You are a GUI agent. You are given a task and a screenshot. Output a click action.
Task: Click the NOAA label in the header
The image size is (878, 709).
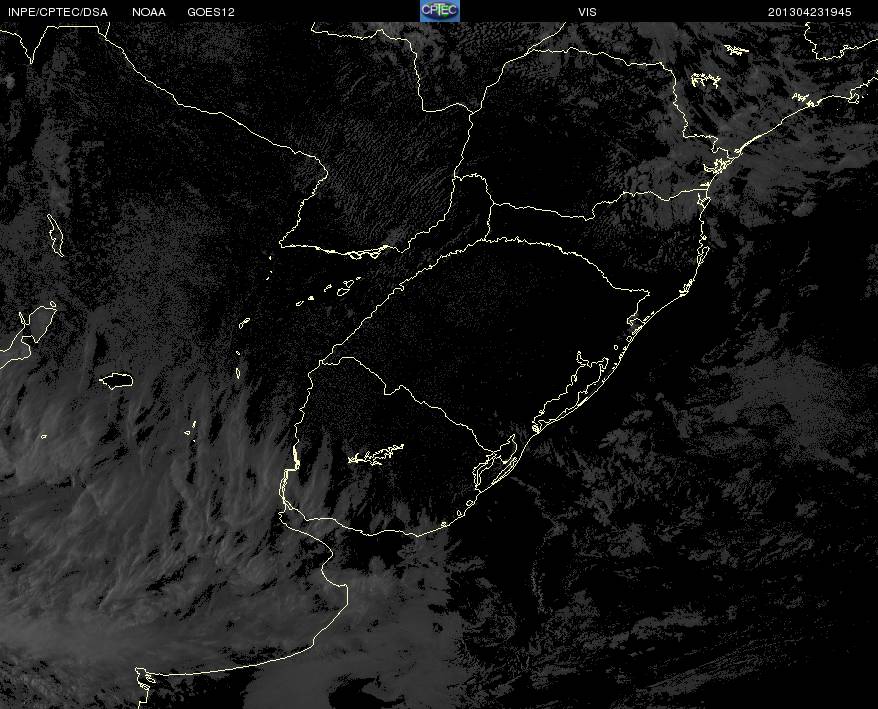pyautogui.click(x=149, y=12)
